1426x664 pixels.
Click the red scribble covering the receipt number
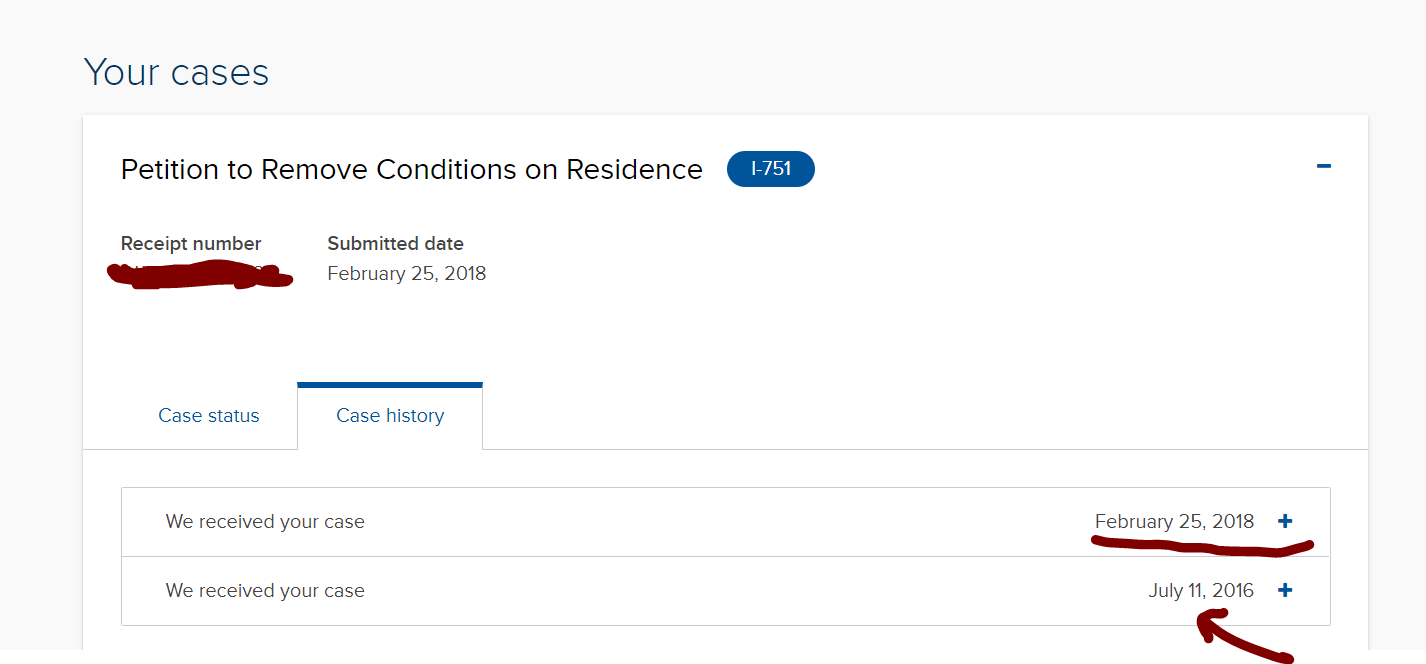coord(200,274)
